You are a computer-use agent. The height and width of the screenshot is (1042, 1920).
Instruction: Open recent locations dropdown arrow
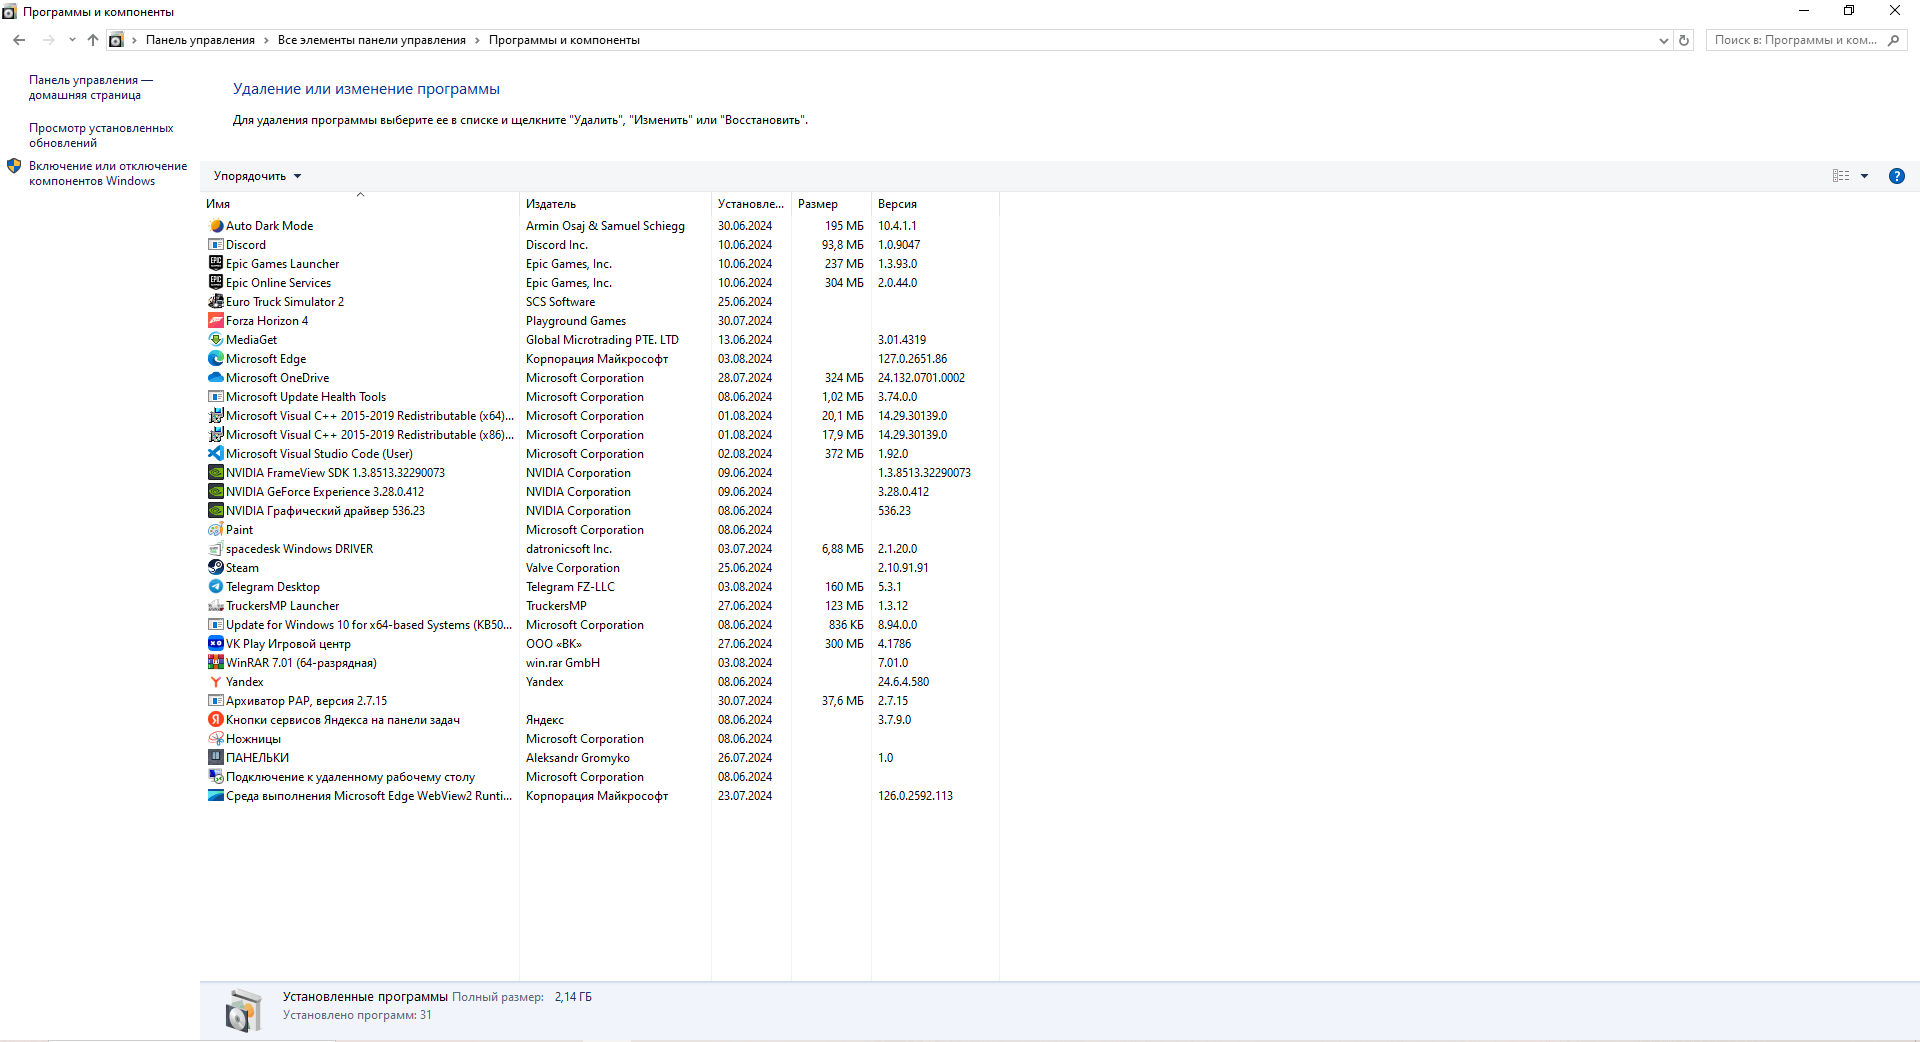coord(72,40)
